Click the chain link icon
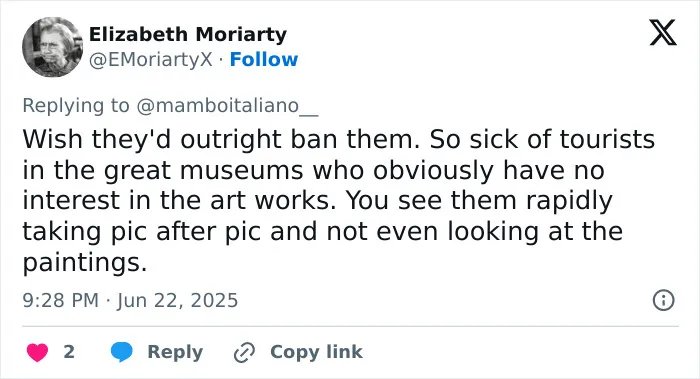The width and height of the screenshot is (700, 379). (244, 352)
